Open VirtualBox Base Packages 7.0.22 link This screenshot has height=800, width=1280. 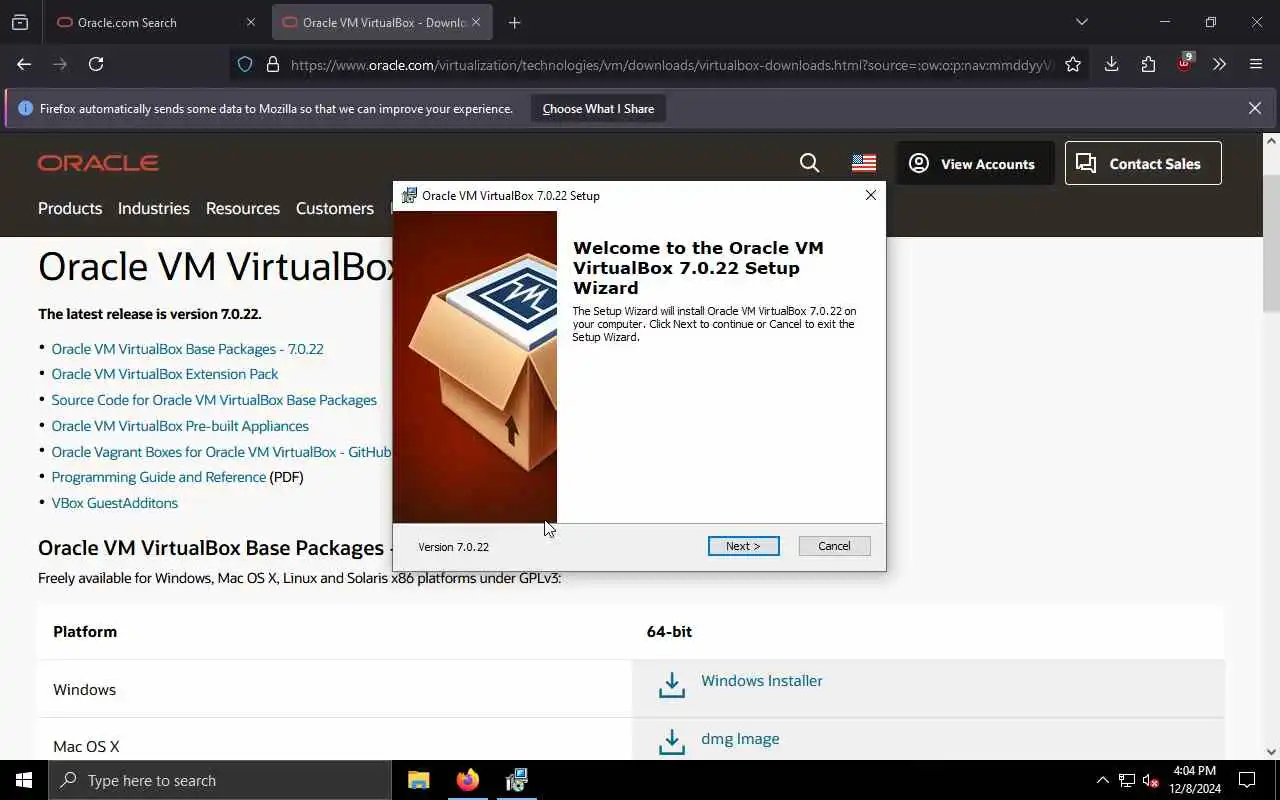pos(187,349)
